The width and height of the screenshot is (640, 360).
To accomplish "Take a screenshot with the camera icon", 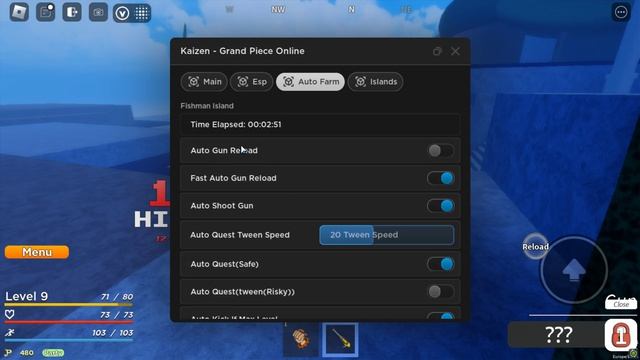I will click(x=98, y=12).
